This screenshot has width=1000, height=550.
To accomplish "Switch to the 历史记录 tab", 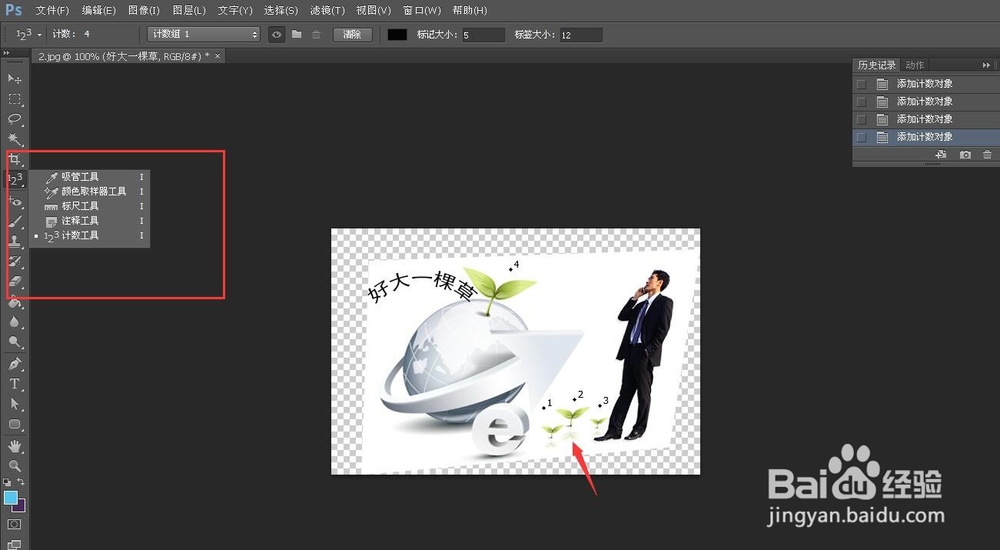I will (x=876, y=65).
